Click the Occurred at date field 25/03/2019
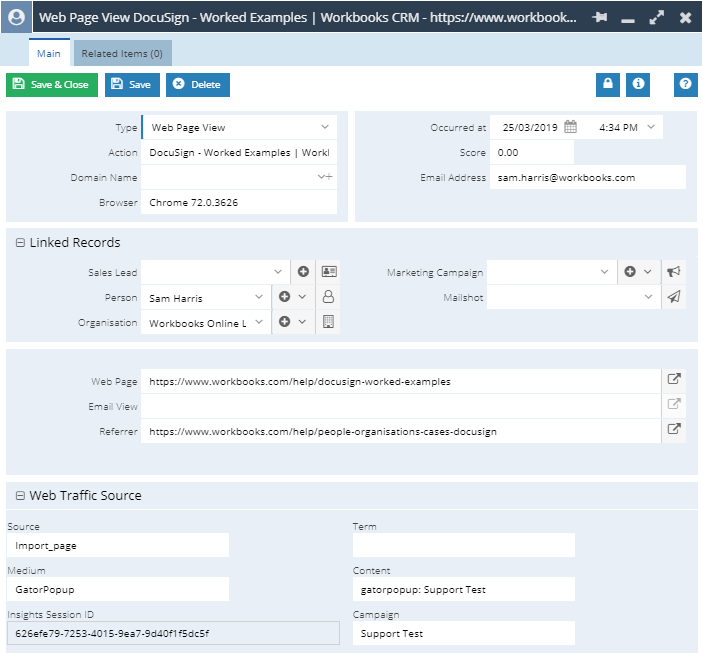Screen dimensions: 703x654 [530, 127]
